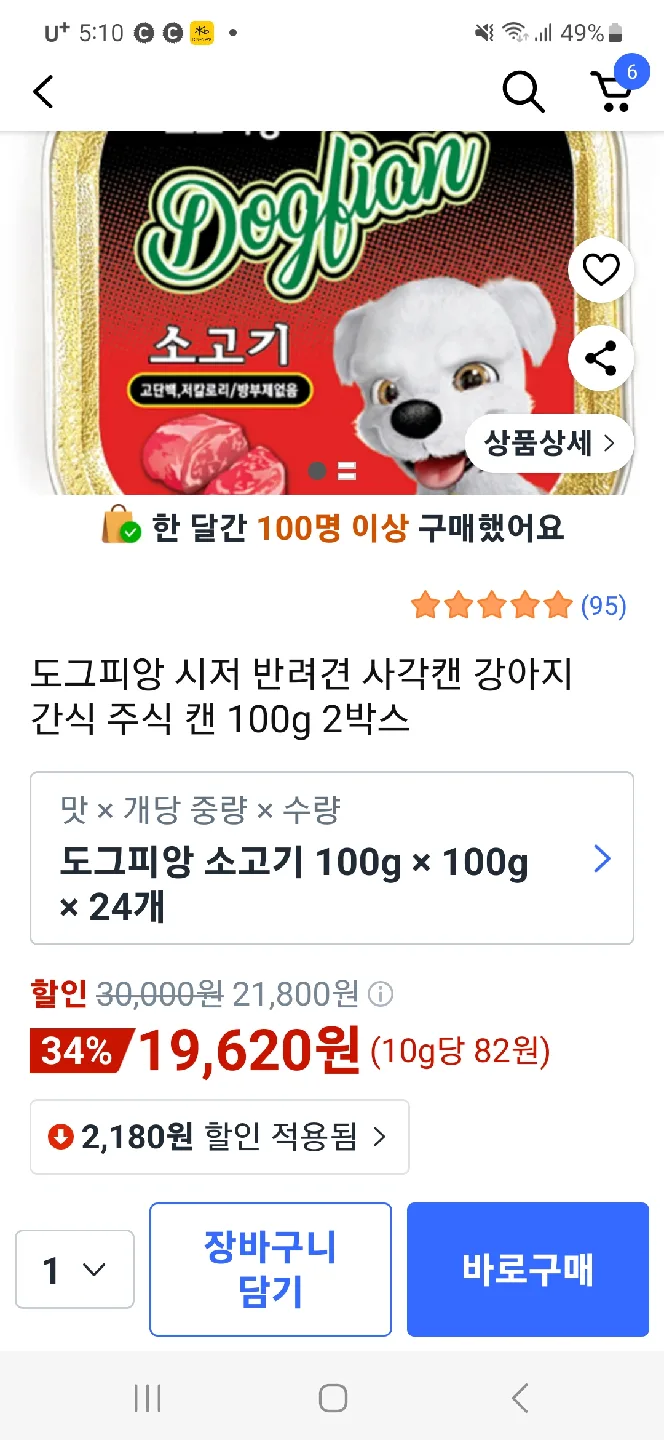This screenshot has height=1440, width=664.
Task: Tap the image pagination indicator dots
Action: pyautogui.click(x=332, y=471)
